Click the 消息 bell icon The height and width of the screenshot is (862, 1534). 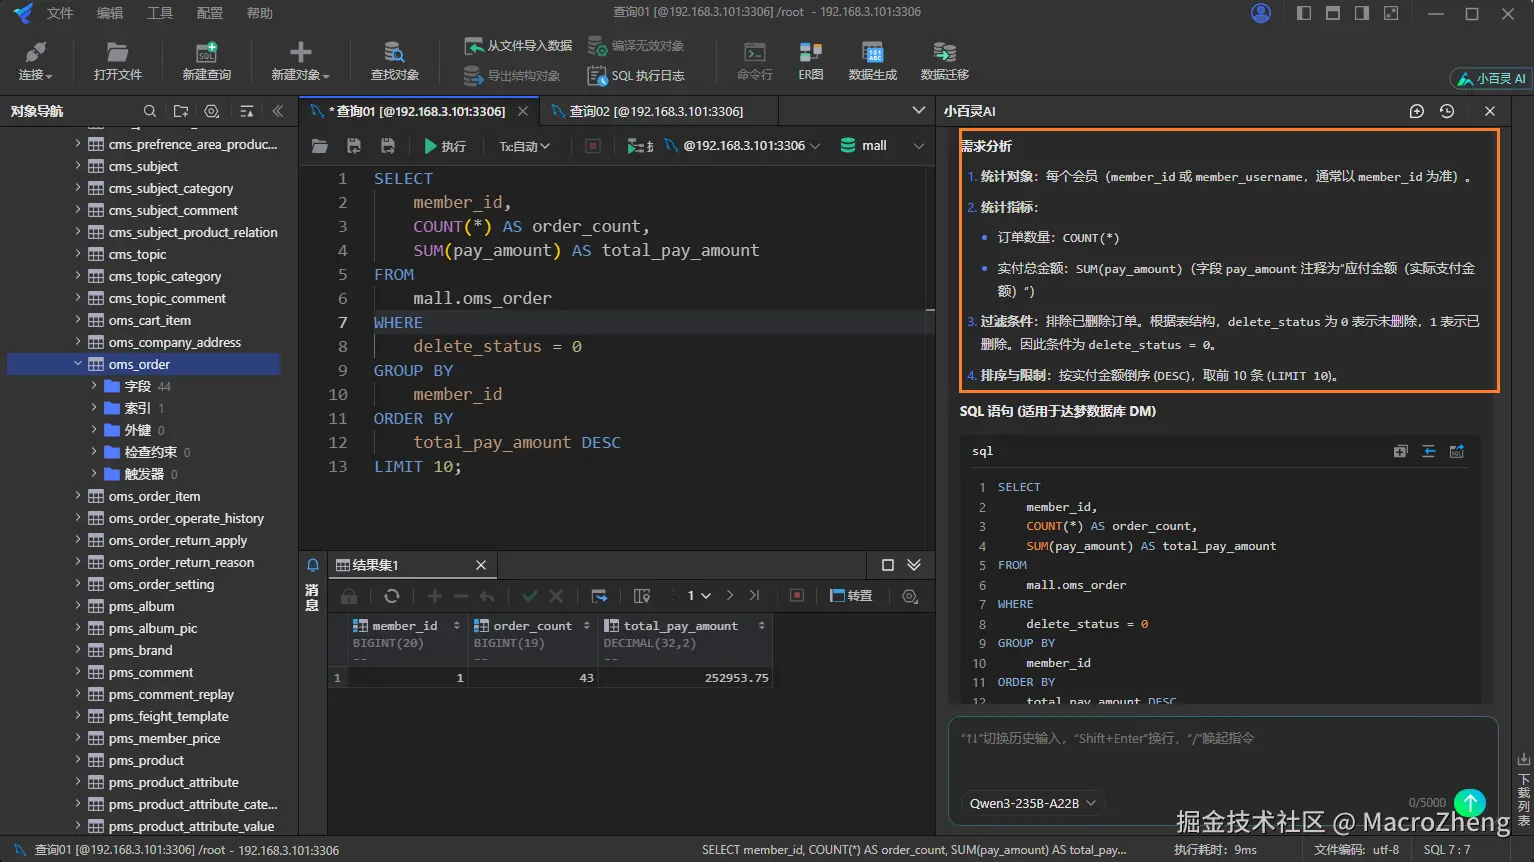(x=313, y=565)
